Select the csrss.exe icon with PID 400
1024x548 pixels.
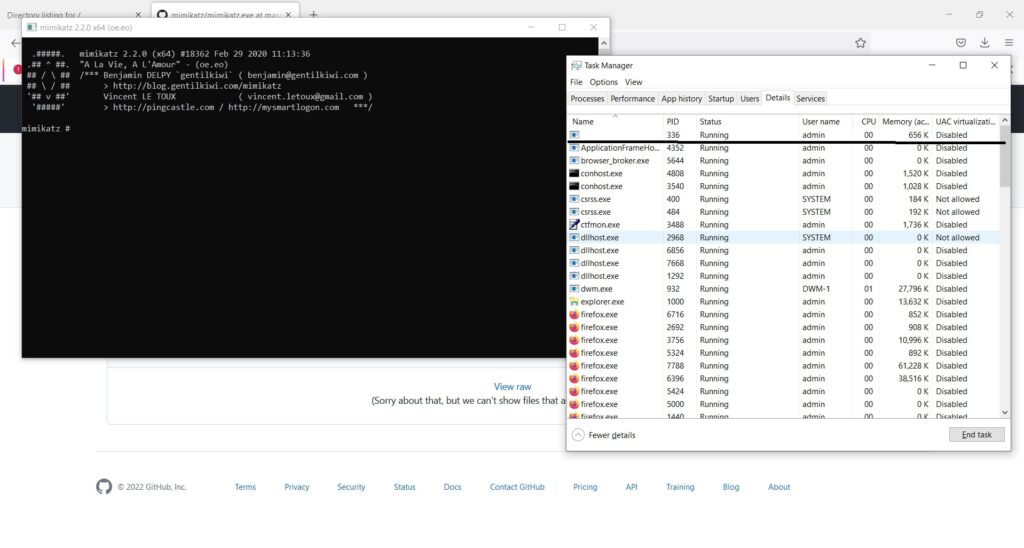click(x=574, y=199)
